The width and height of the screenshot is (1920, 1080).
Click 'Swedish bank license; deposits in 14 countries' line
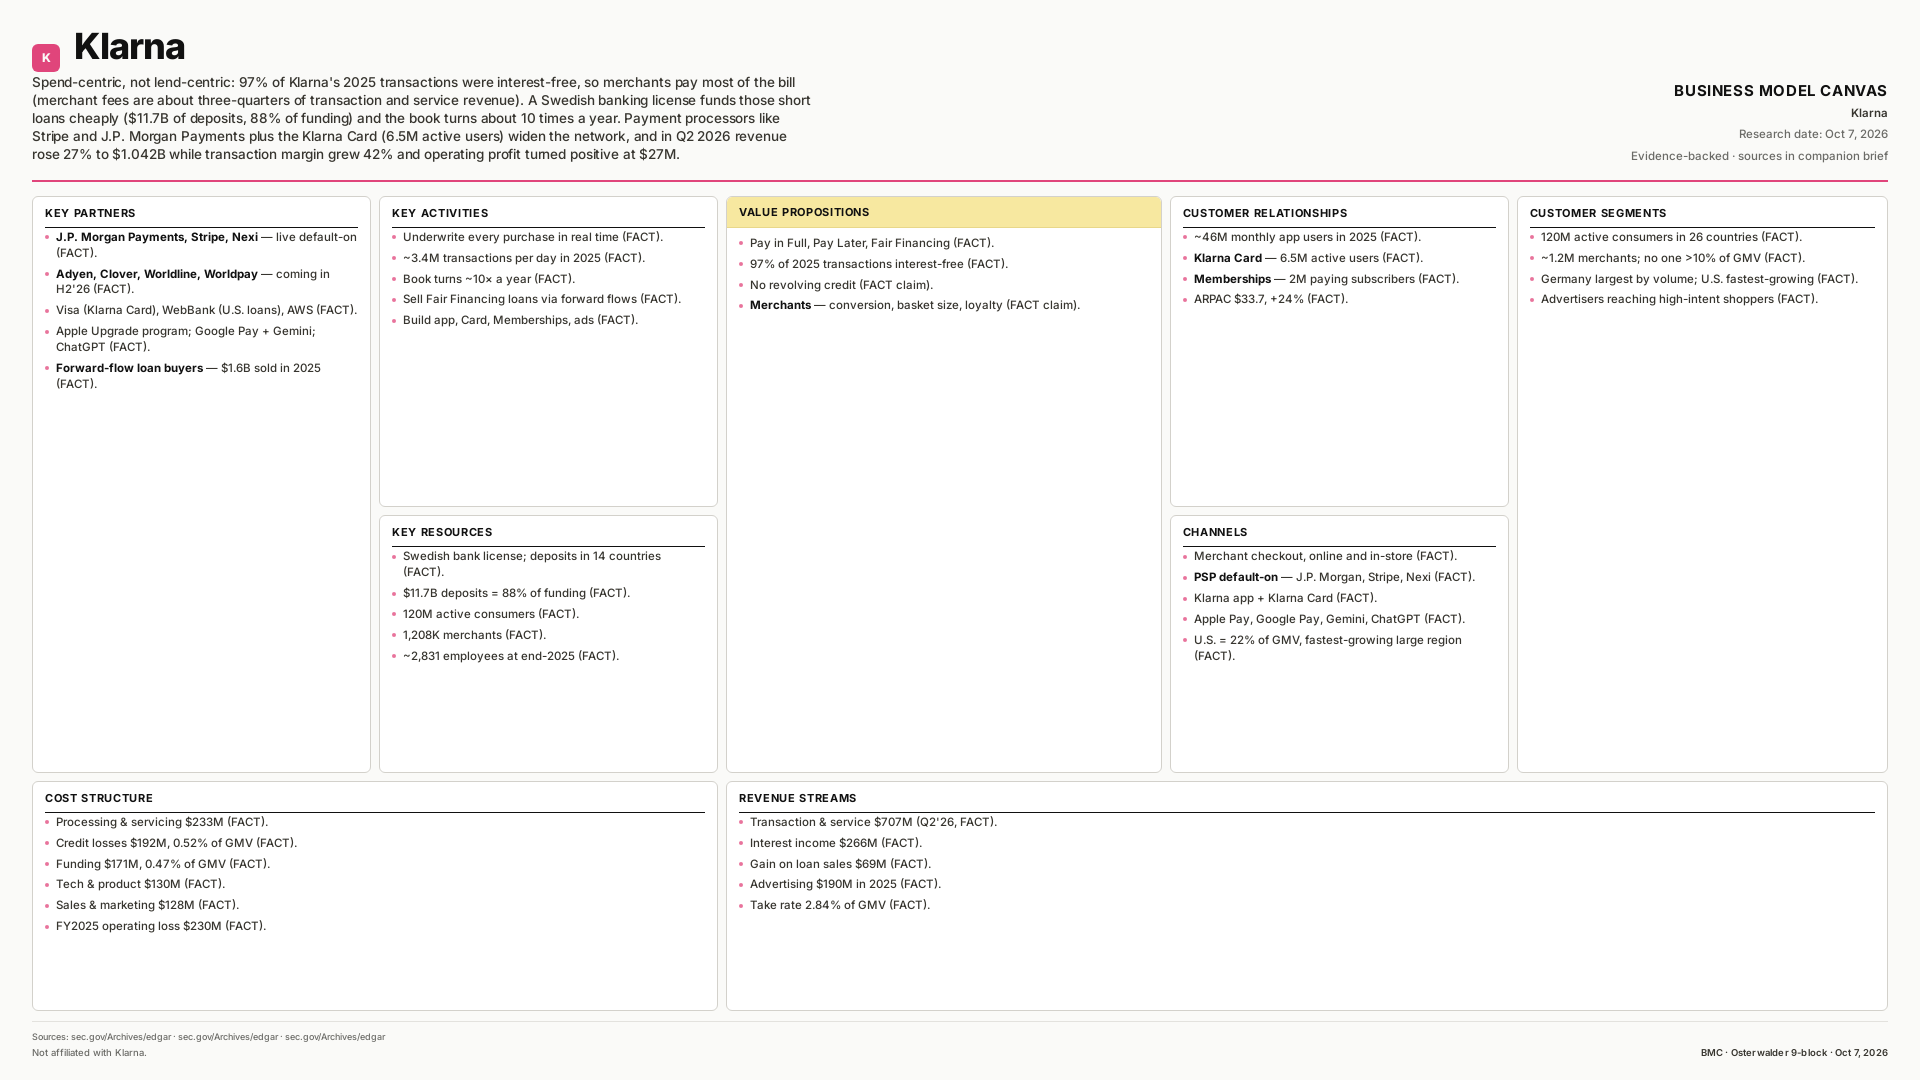(532, 564)
